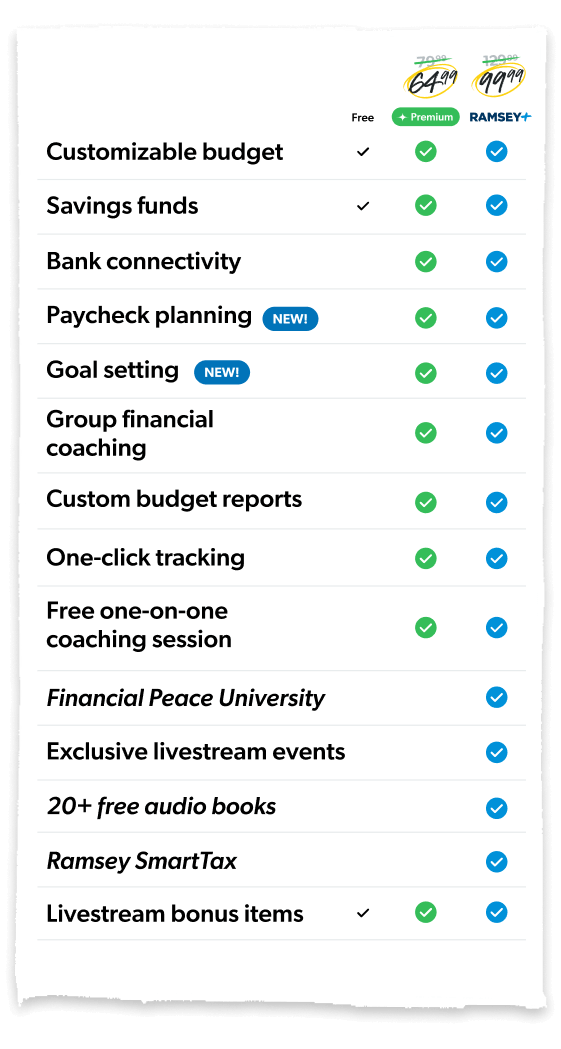Click the green checkmark for Bank connectivity
The height and width of the screenshot is (1049, 561).
[425, 261]
